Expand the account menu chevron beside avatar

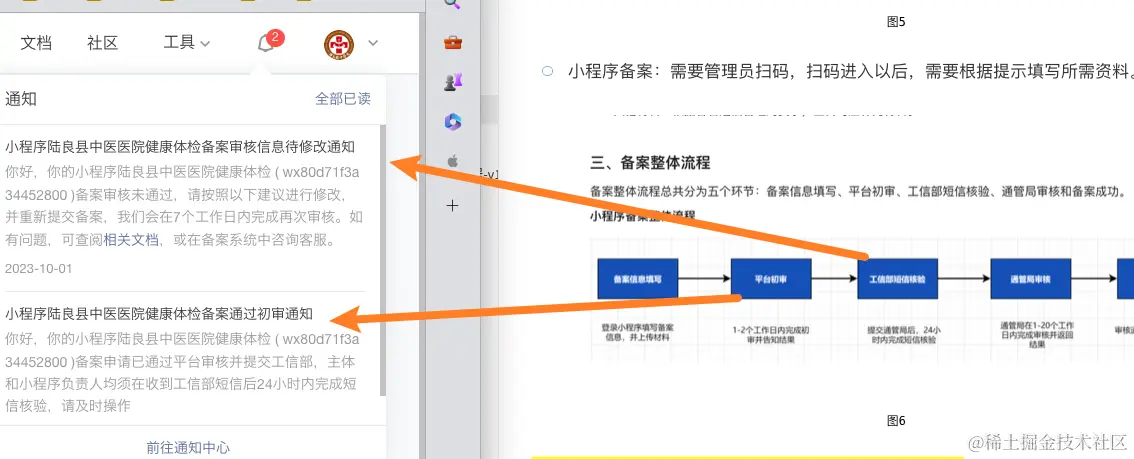pos(373,43)
